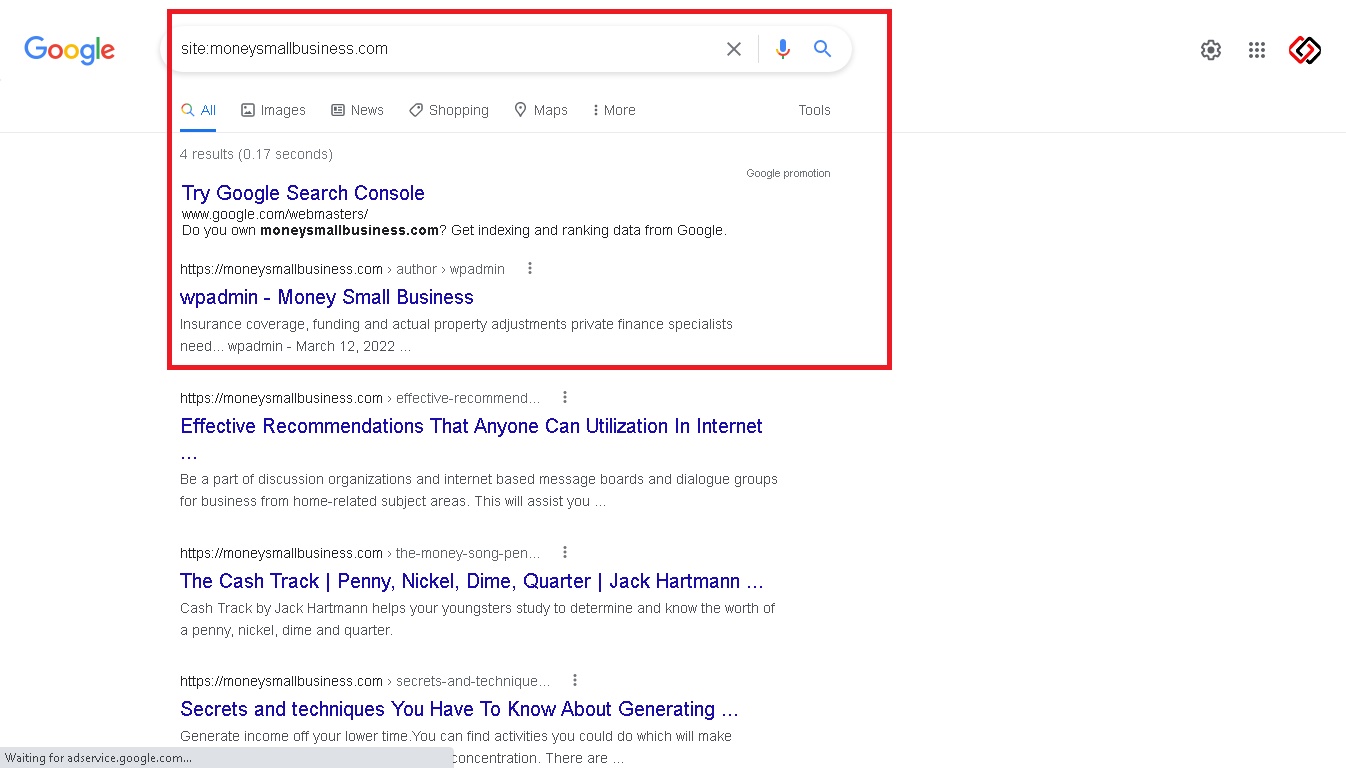Click the effective-recommend breadcrumb URL
Image resolution: width=1346 pixels, height=768 pixels.
360,398
